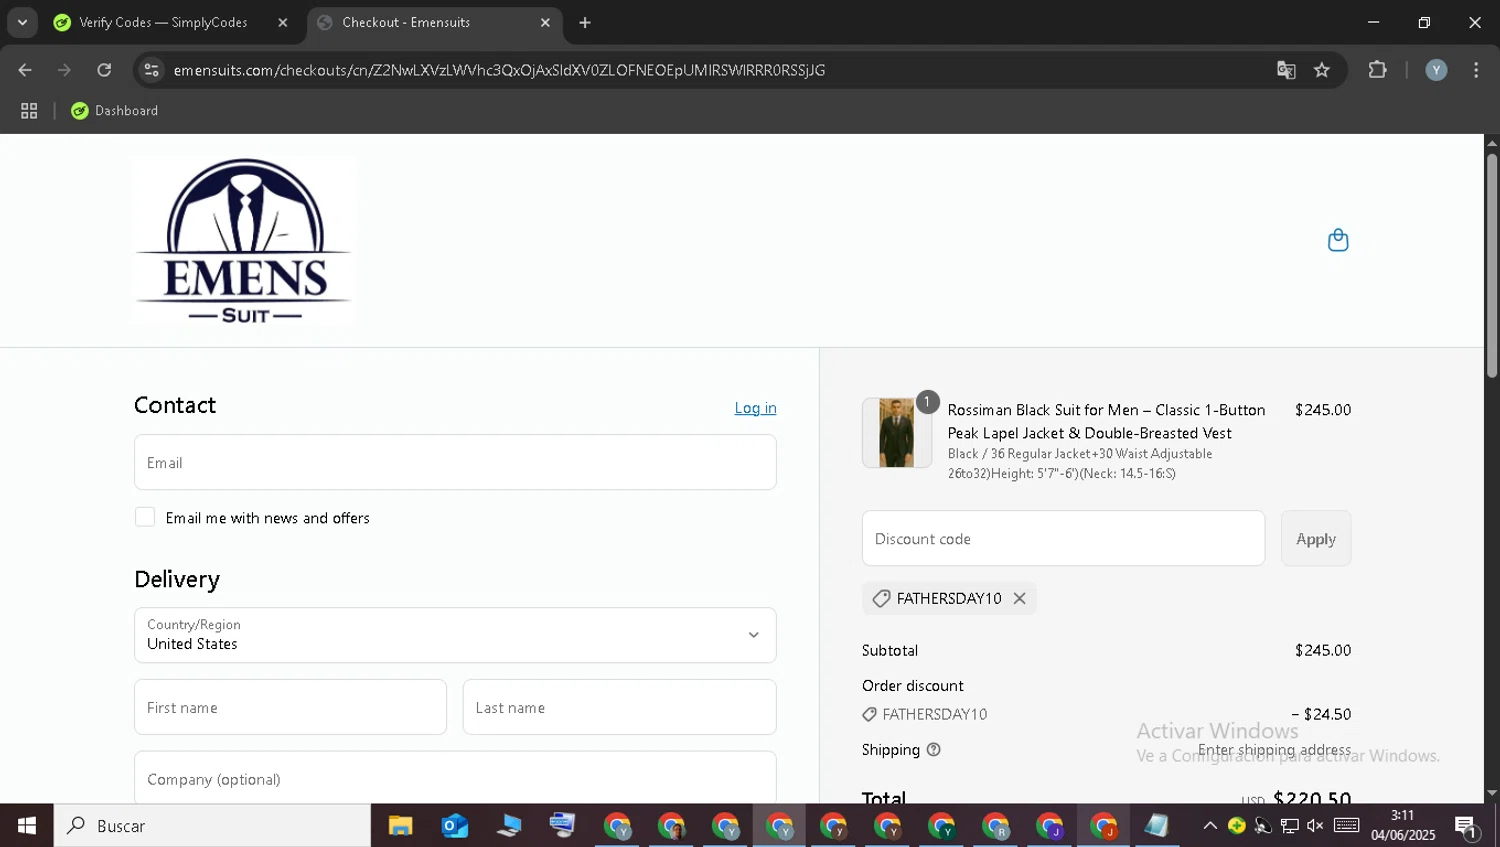The width and height of the screenshot is (1500, 847).
Task: Click the Log in link
Action: pos(755,408)
